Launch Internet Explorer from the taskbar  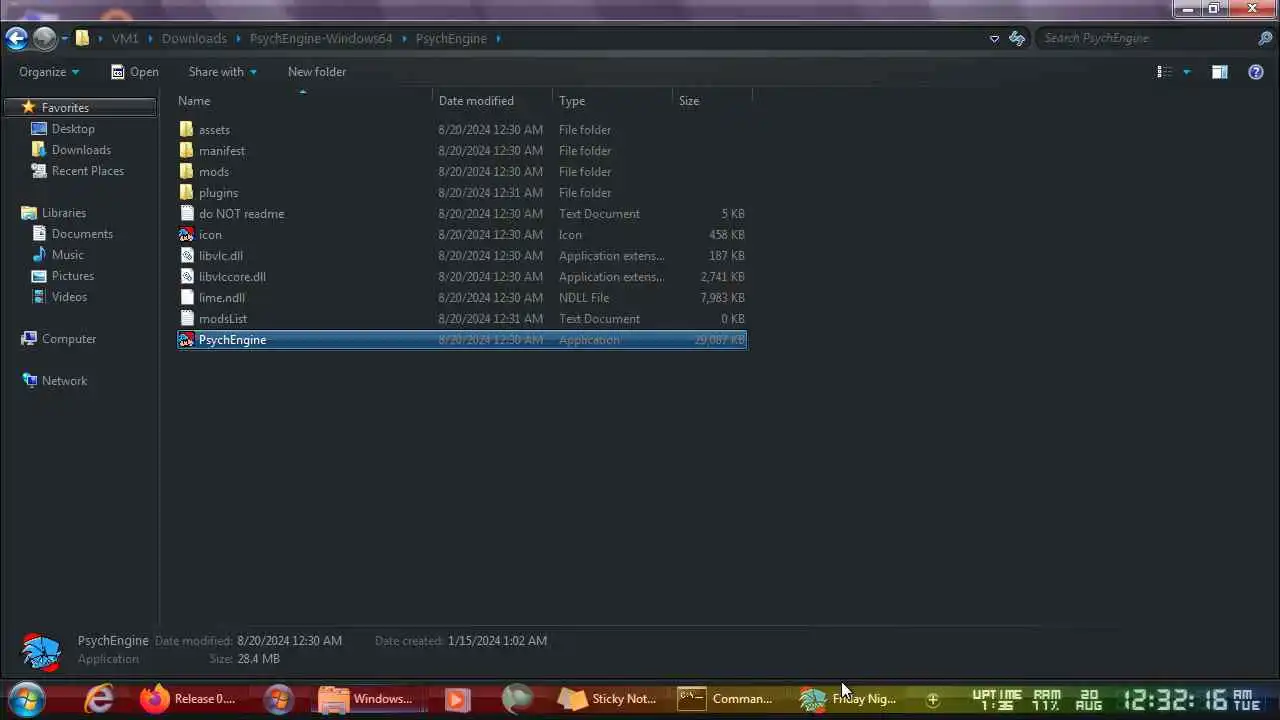click(99, 699)
